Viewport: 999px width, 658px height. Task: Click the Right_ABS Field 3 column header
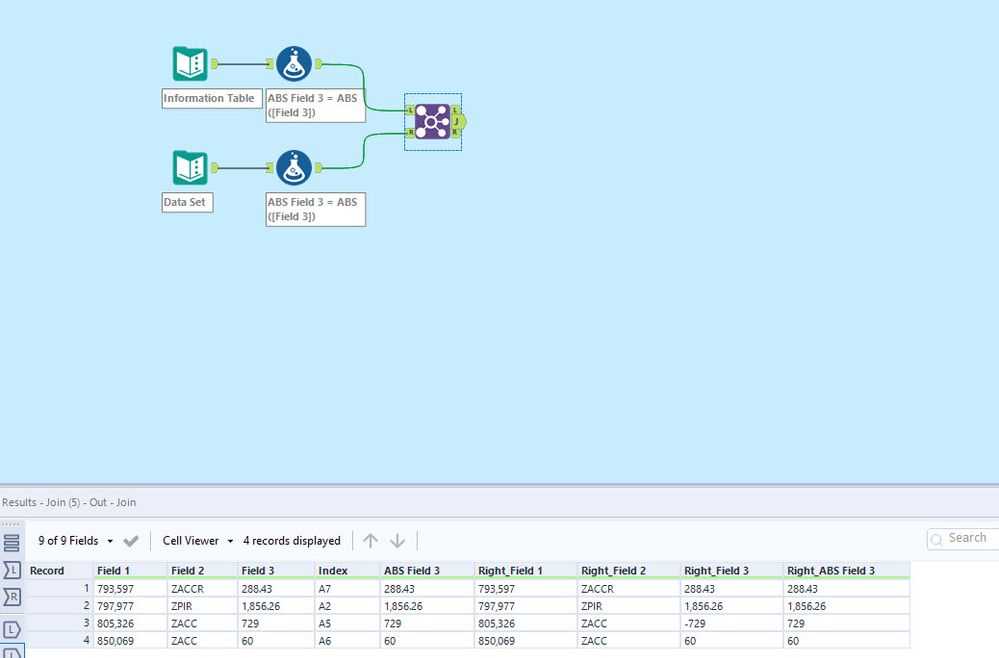tap(847, 571)
